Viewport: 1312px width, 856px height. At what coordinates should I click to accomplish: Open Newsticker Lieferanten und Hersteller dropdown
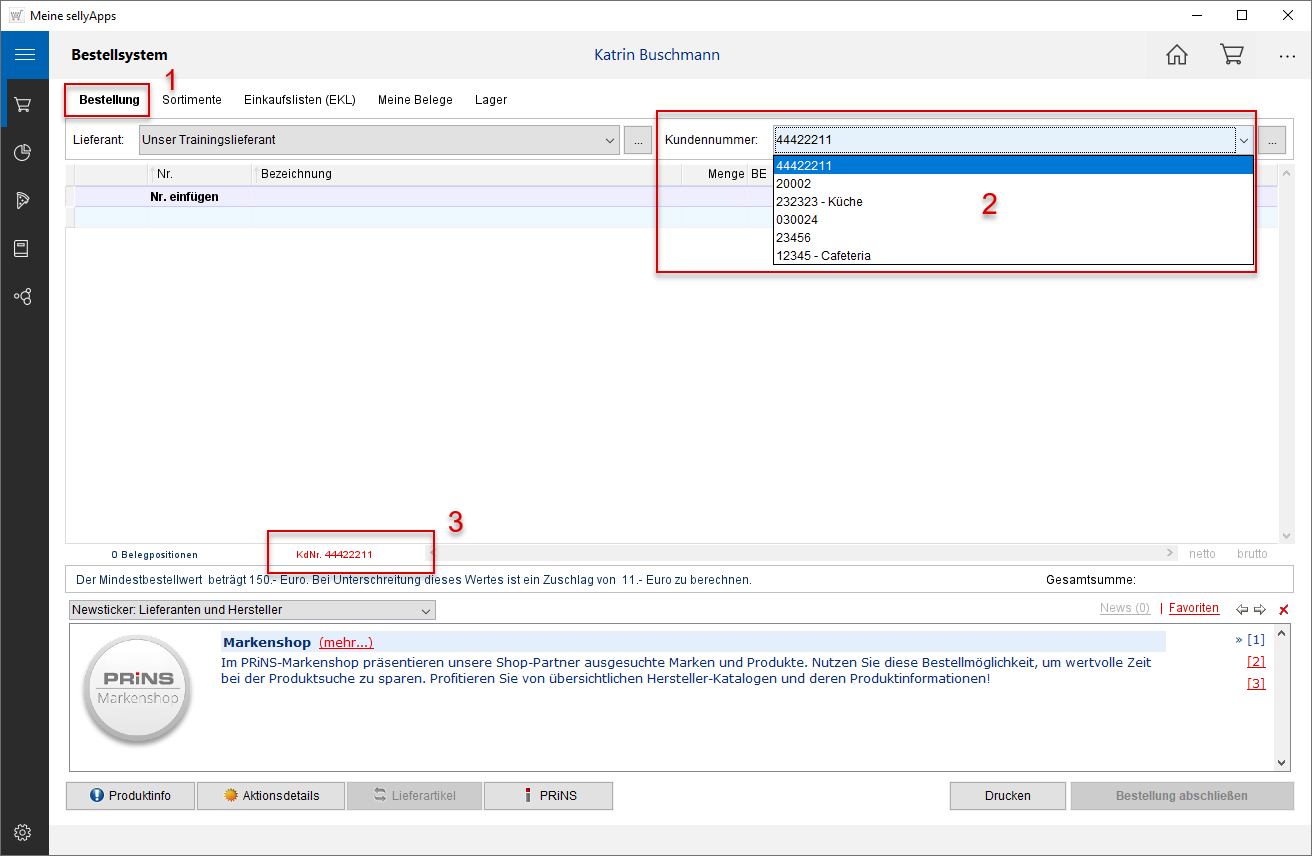426,610
